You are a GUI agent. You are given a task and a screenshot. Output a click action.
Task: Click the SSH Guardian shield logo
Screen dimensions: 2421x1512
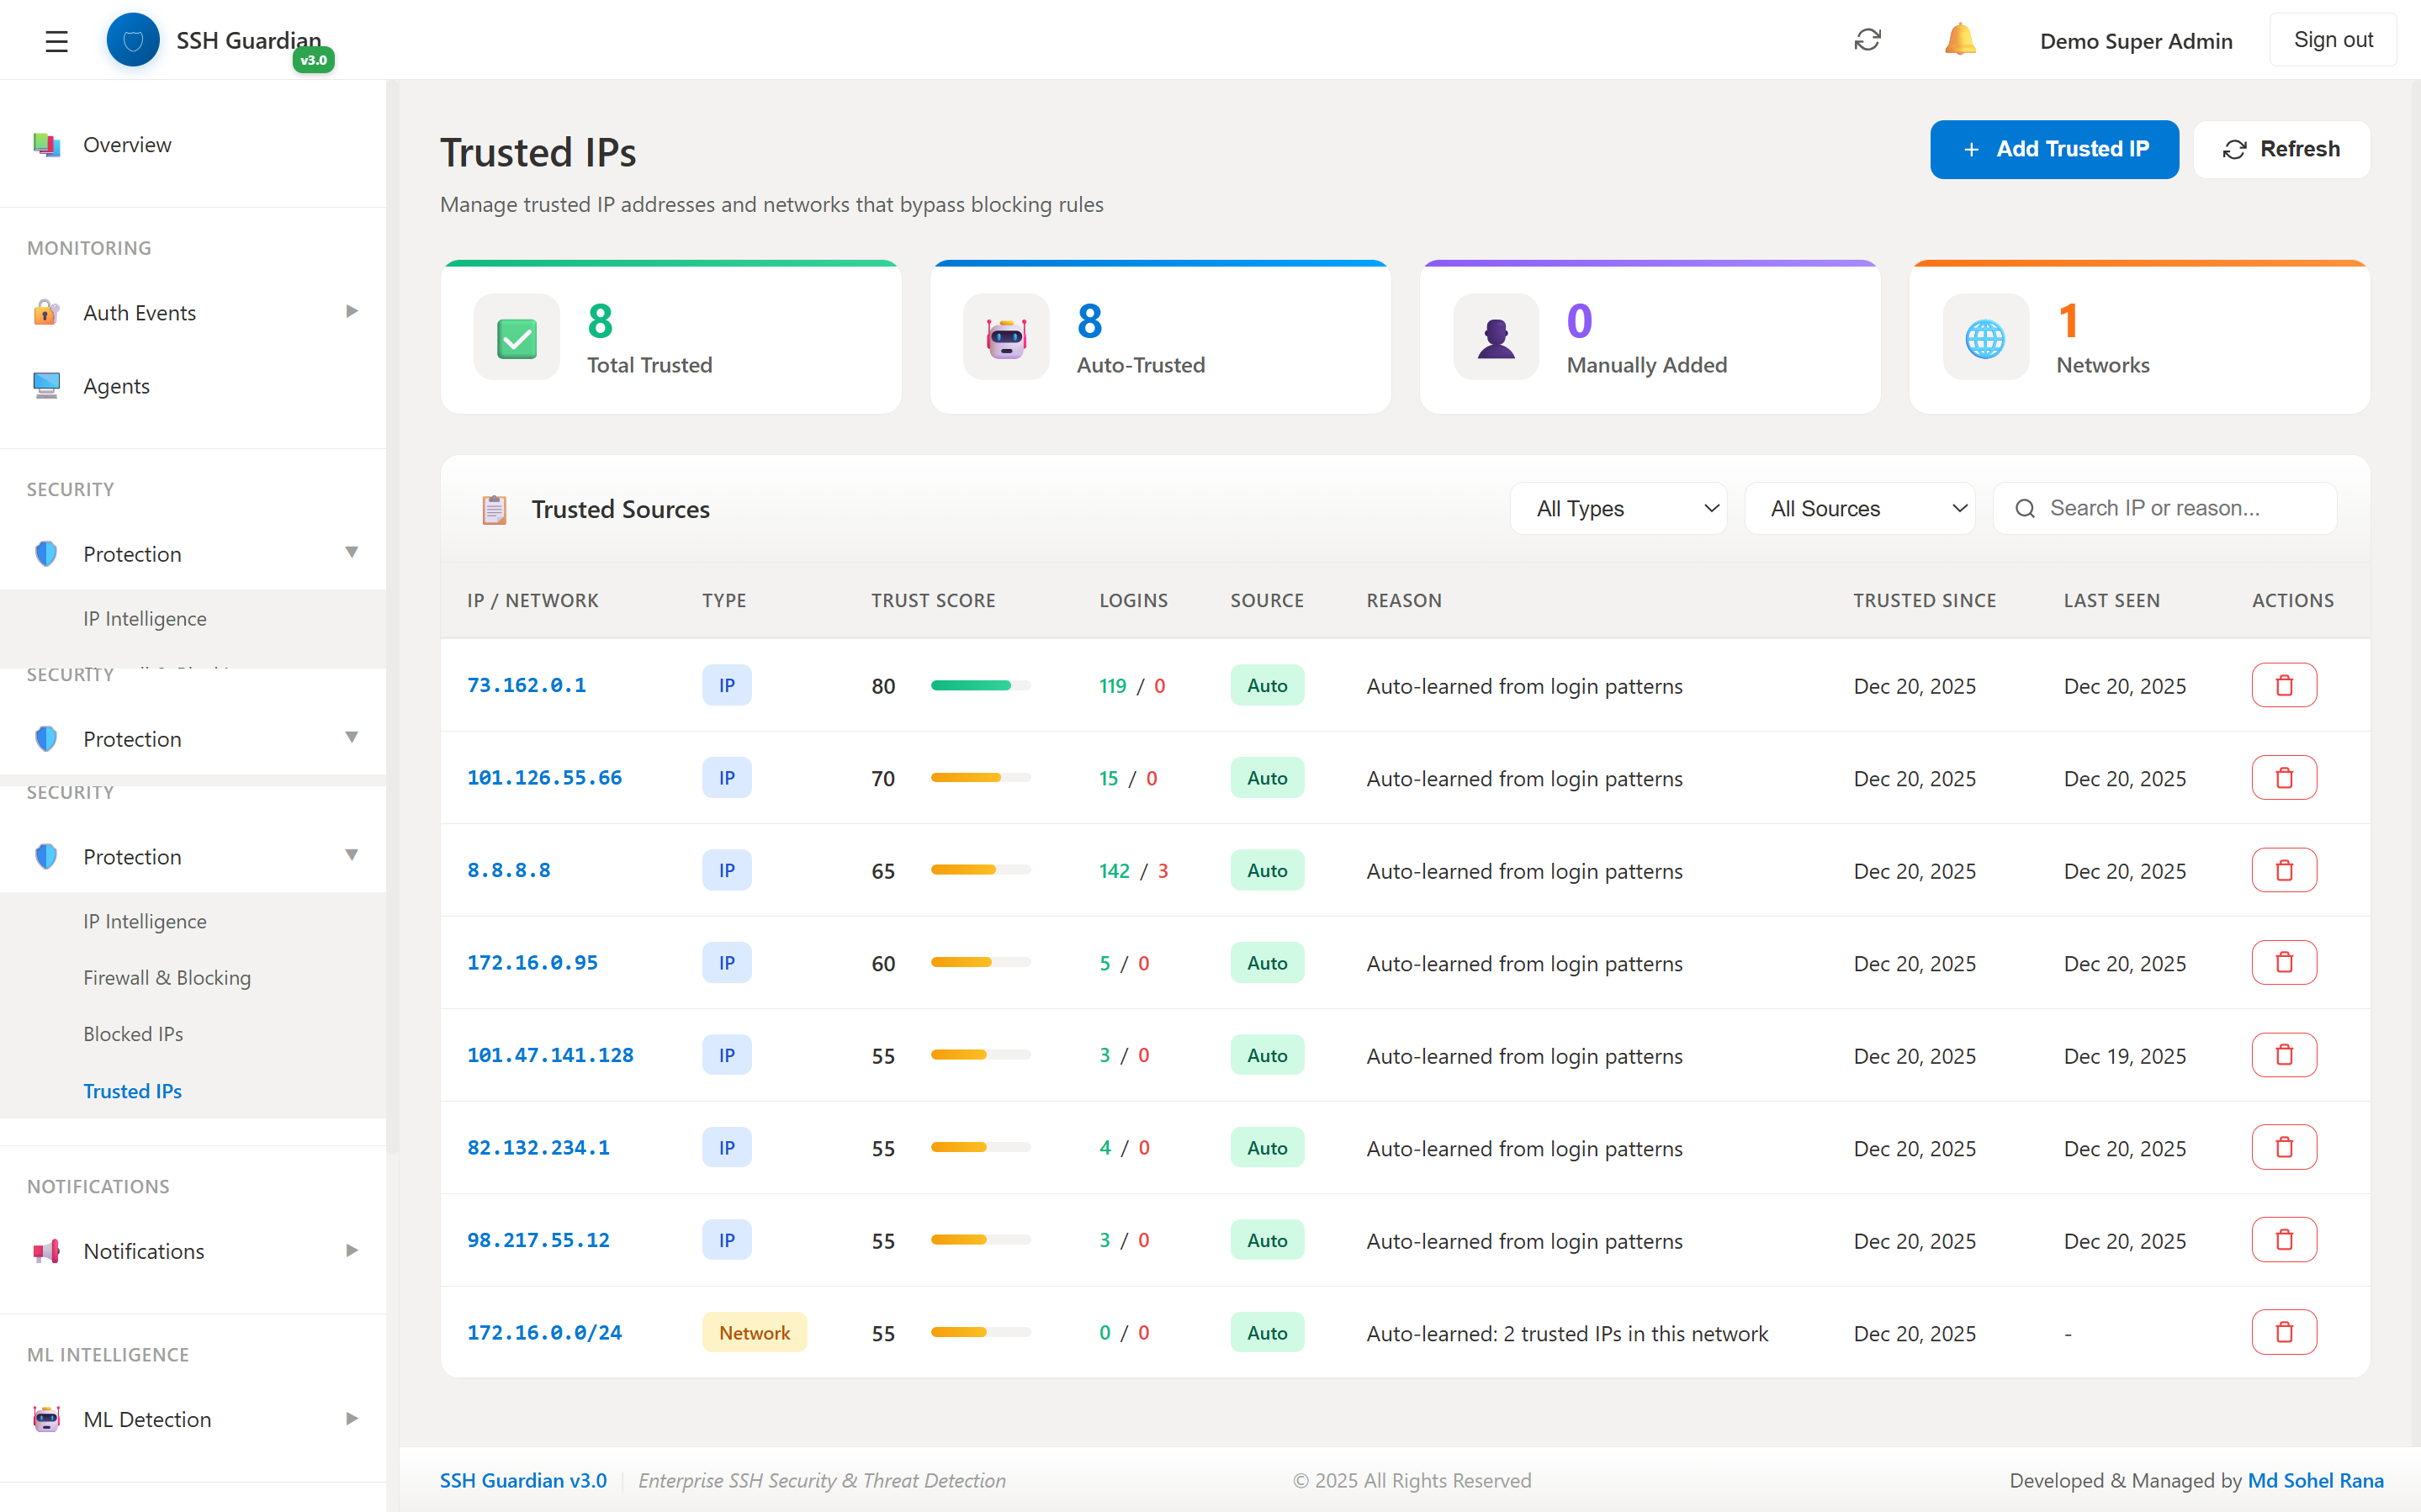click(x=133, y=40)
